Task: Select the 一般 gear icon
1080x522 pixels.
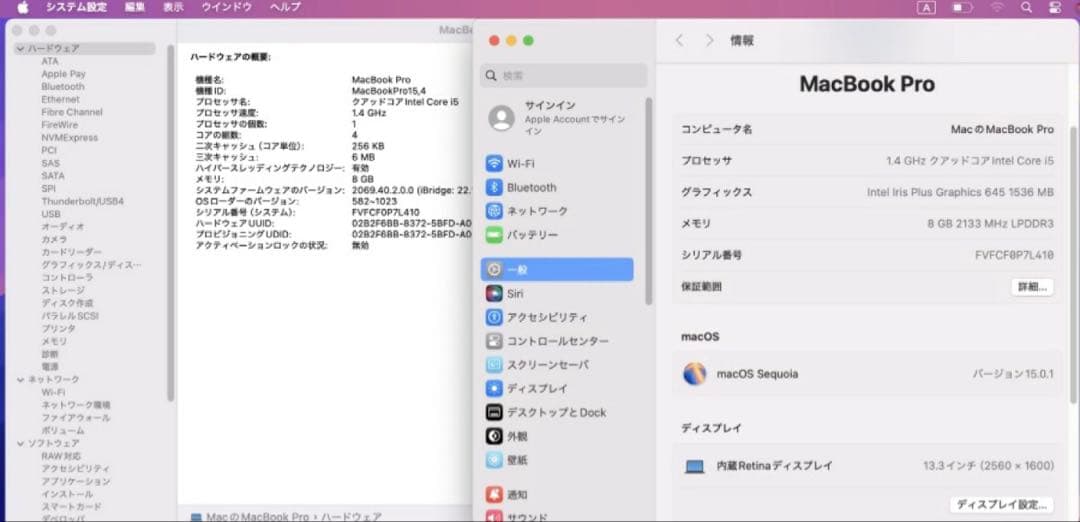Action: [x=494, y=270]
